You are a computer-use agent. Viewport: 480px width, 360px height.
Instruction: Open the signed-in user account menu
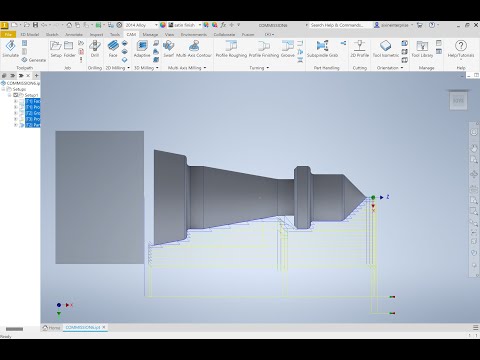(x=394, y=25)
